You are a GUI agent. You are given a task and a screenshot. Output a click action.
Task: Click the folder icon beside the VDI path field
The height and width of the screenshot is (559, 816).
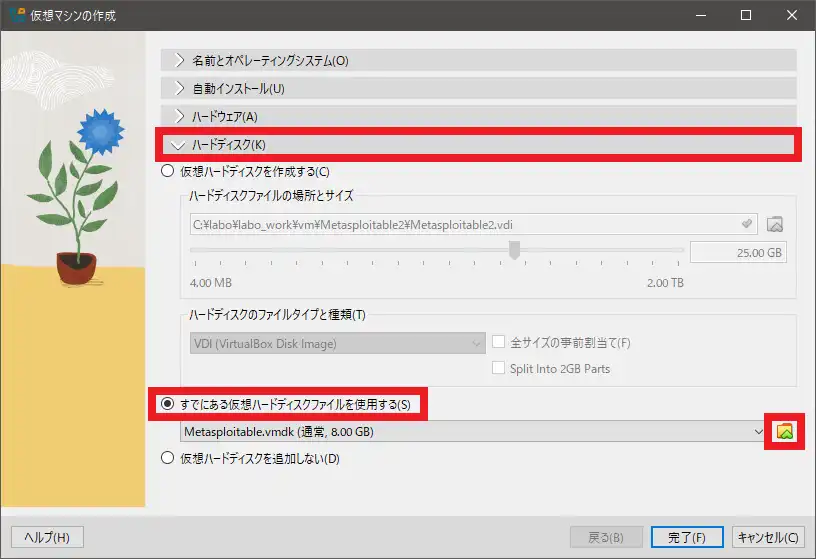(774, 223)
